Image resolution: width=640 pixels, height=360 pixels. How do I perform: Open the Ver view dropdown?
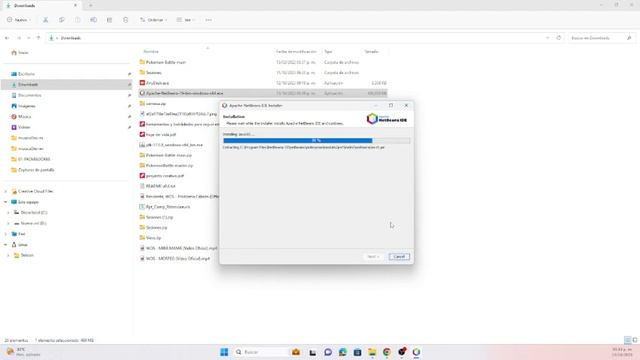(185, 20)
